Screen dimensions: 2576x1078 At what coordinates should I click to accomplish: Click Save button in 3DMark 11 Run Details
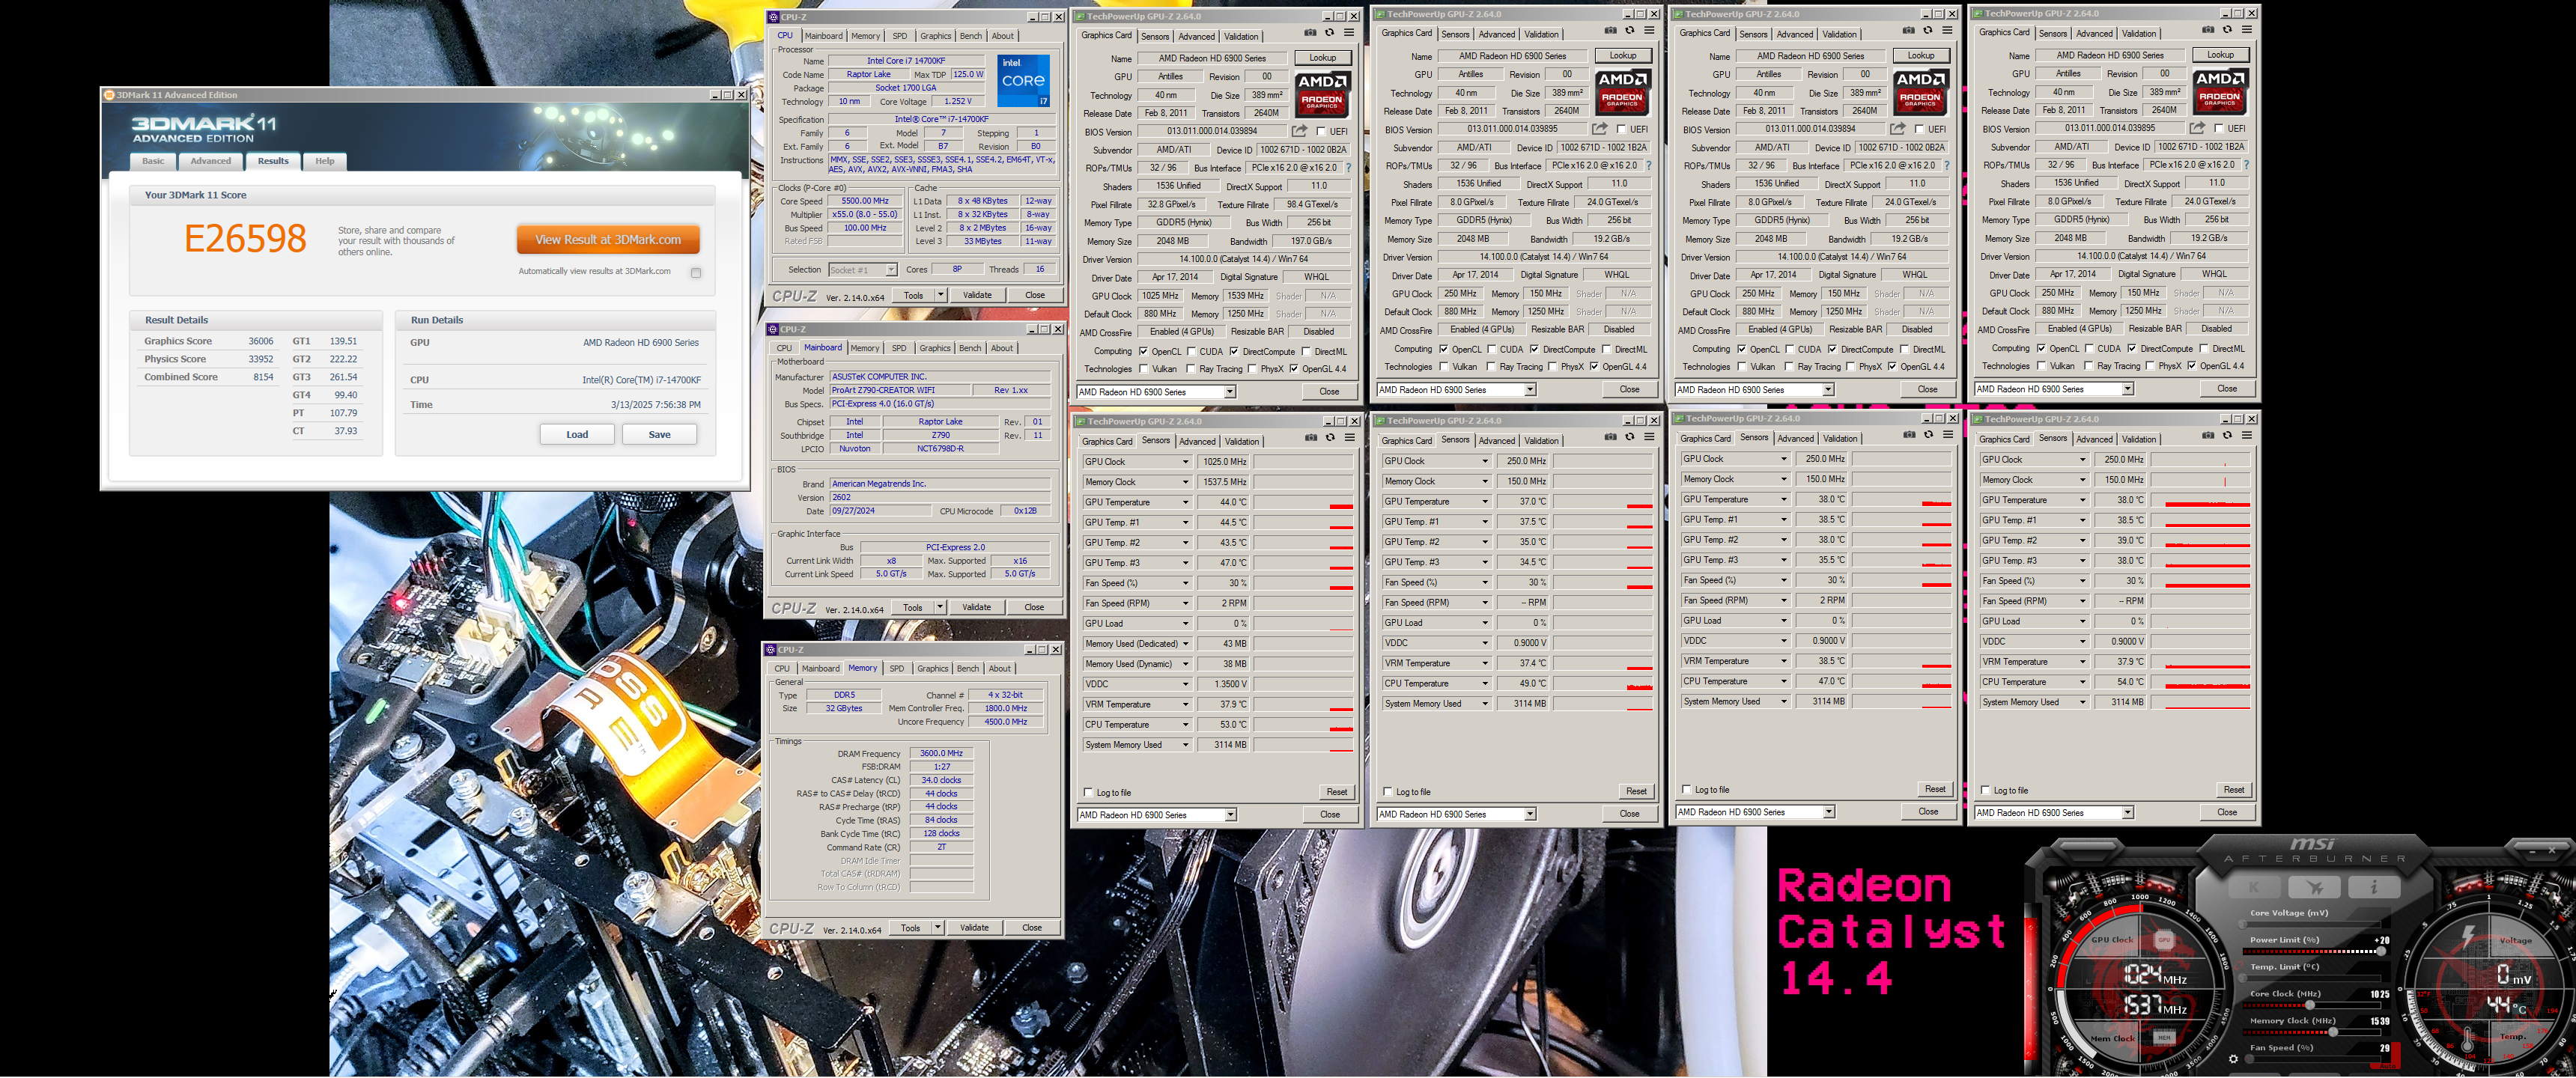(659, 434)
